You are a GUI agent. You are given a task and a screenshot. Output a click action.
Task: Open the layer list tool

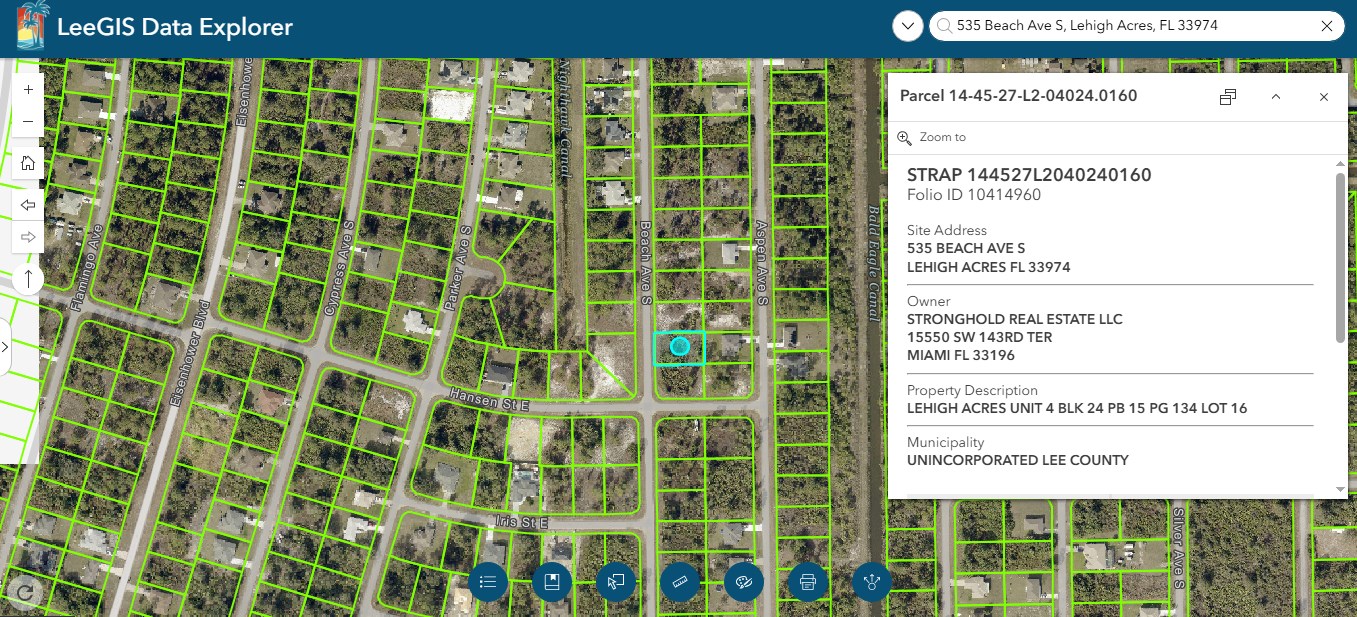488,581
